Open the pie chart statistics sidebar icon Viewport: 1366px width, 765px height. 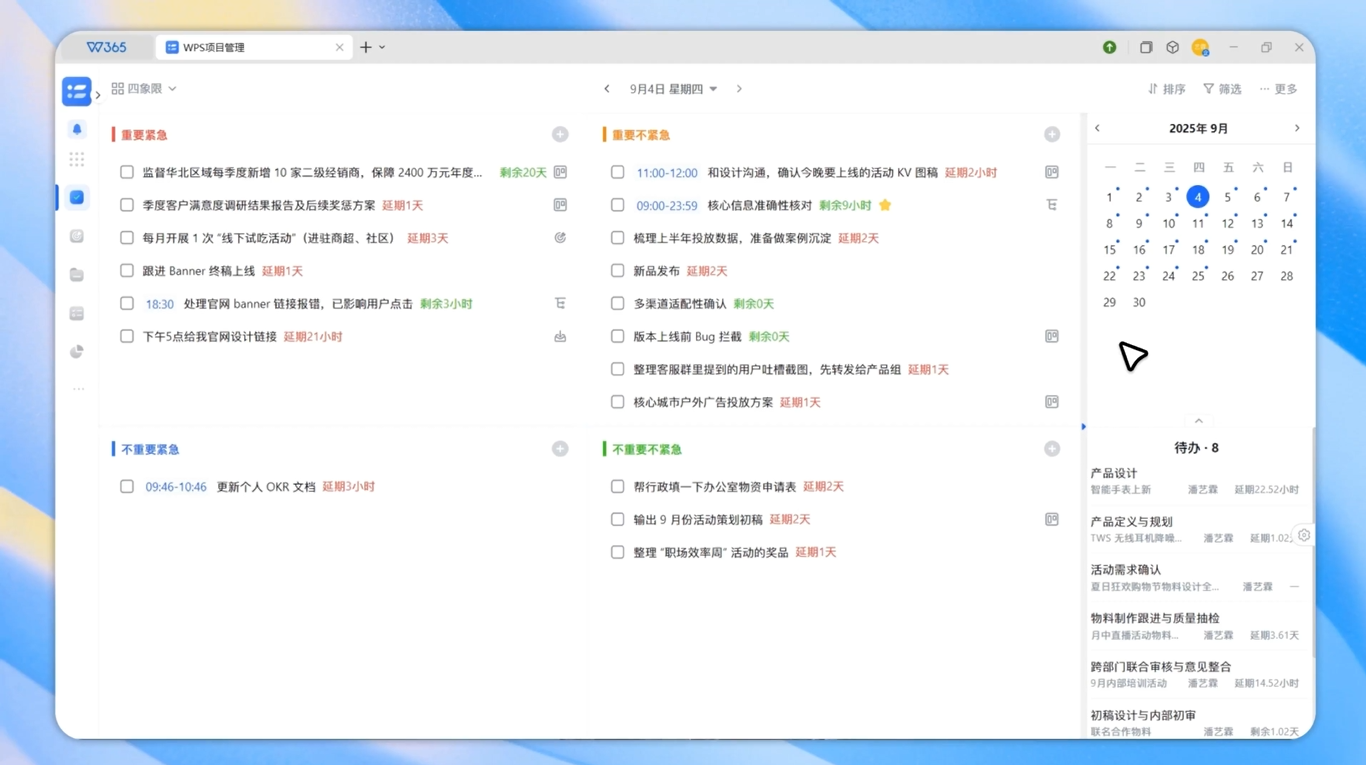77,352
